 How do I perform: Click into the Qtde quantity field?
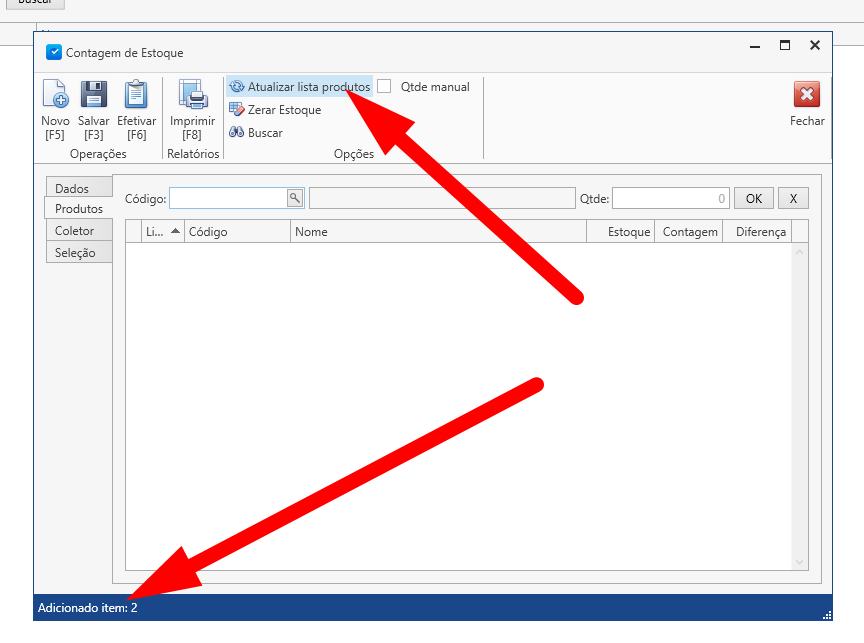669,198
